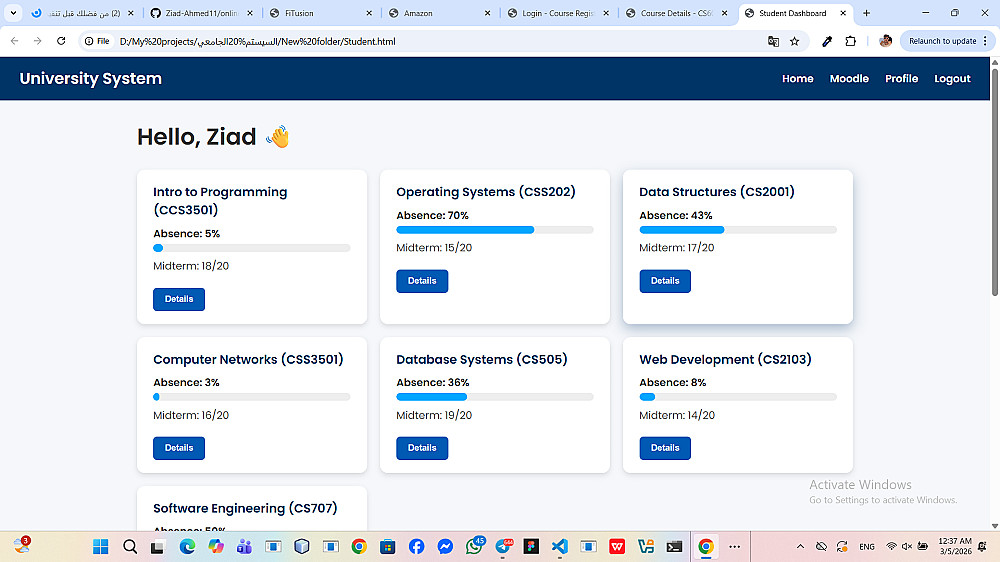Open Details for Data Structures
Image resolution: width=1000 pixels, height=562 pixels.
coord(665,281)
